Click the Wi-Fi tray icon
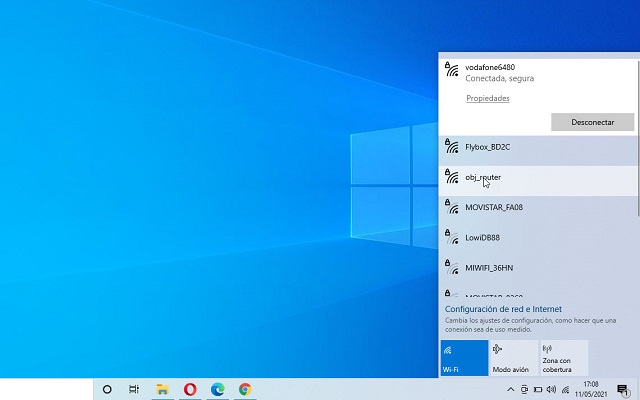This screenshot has width=640, height=400. coord(565,390)
